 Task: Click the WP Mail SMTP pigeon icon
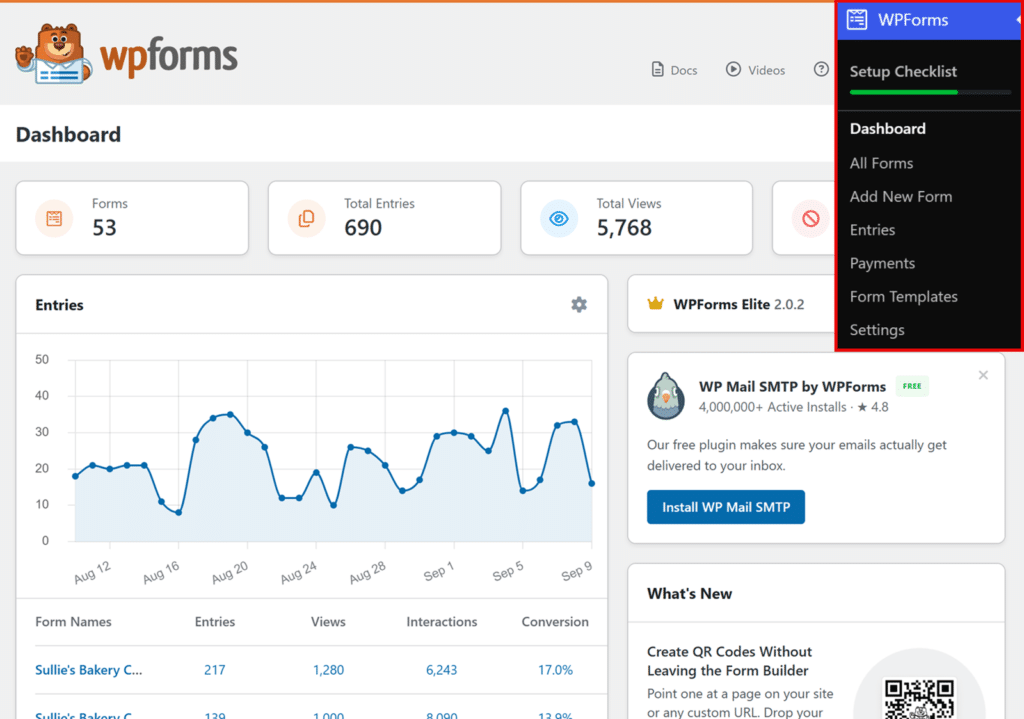665,396
